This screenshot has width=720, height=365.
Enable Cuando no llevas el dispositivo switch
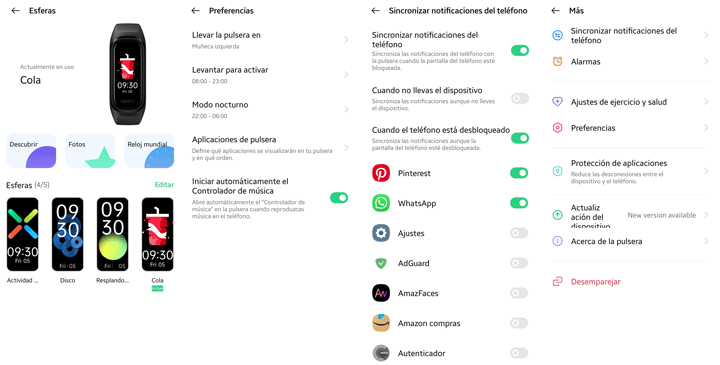click(x=520, y=98)
